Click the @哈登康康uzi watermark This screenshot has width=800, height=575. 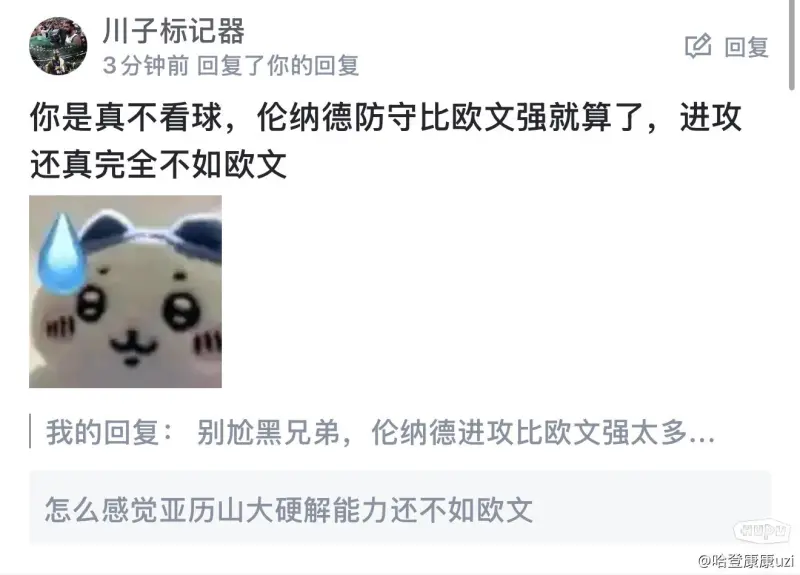point(746,561)
